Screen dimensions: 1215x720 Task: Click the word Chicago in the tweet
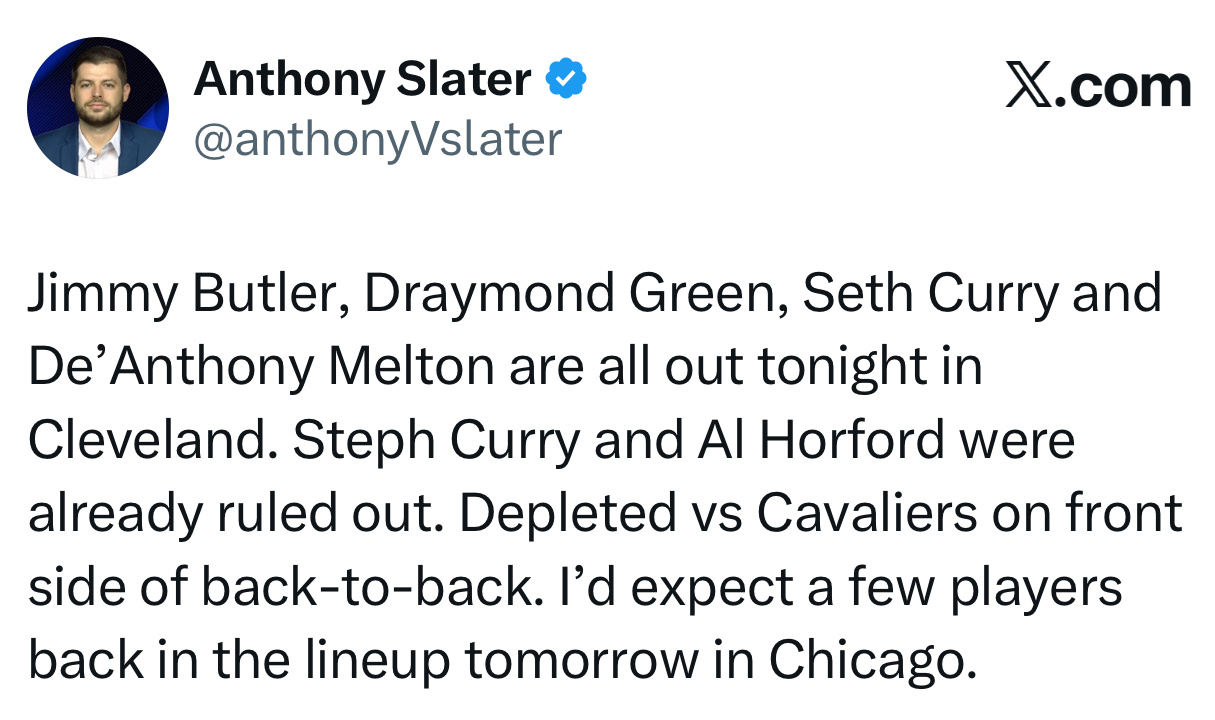(870, 660)
